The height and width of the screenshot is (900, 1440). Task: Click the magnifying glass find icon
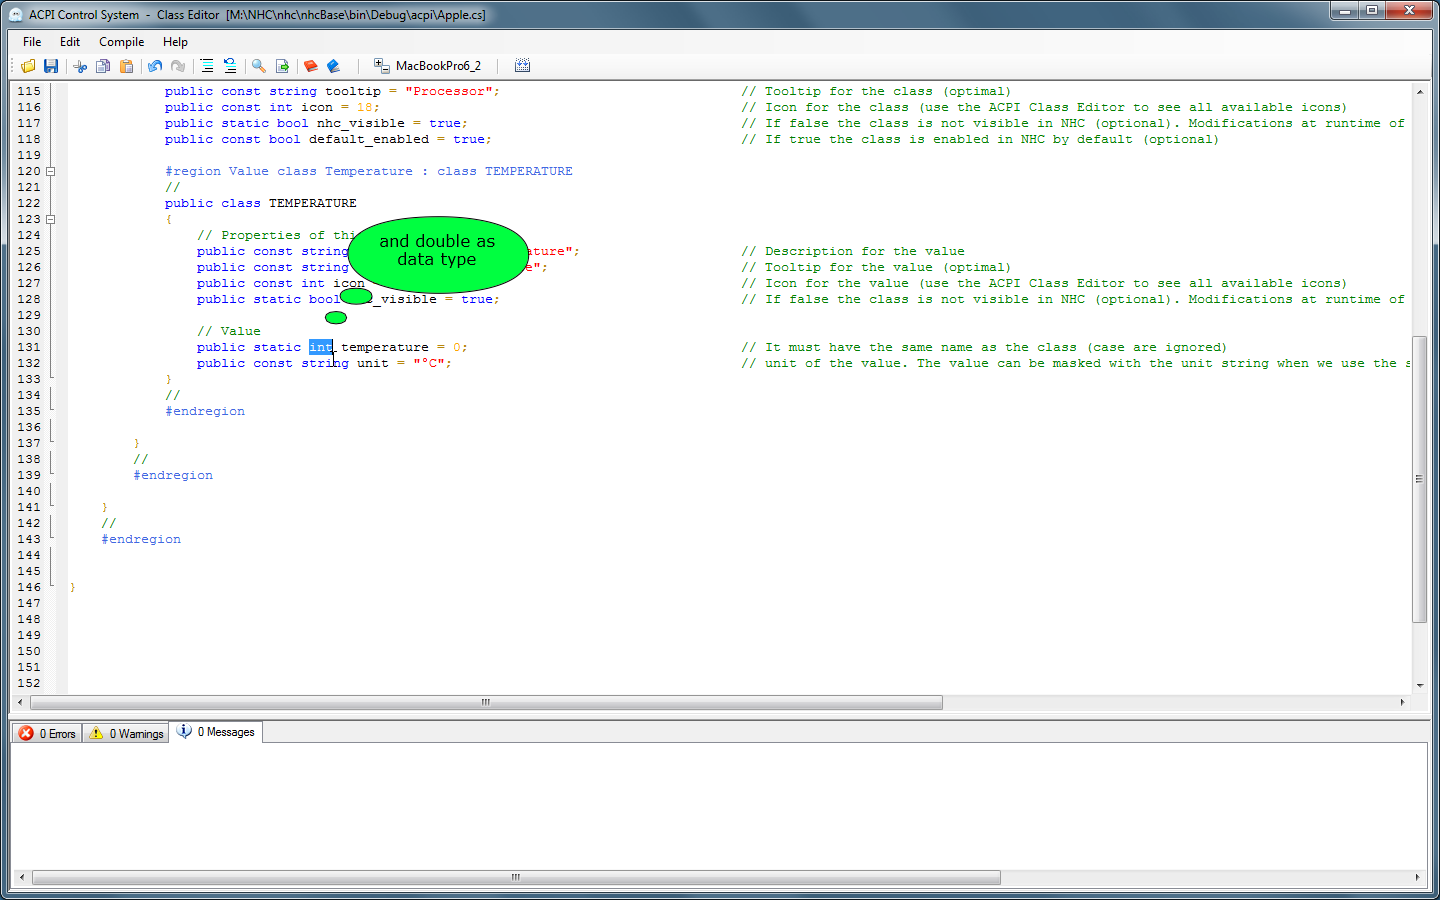pos(259,66)
